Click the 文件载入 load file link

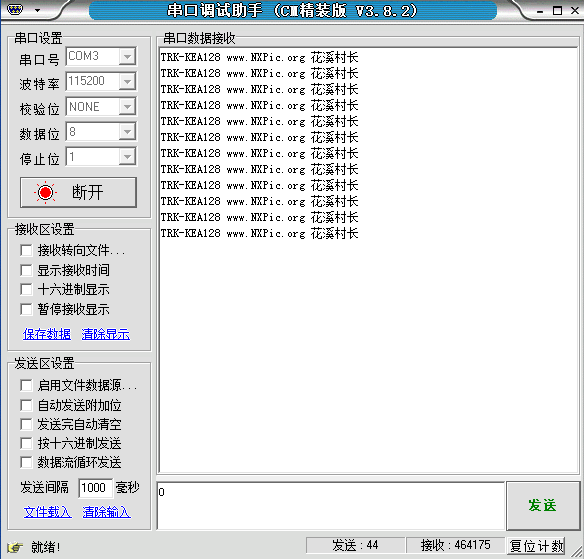point(47,512)
